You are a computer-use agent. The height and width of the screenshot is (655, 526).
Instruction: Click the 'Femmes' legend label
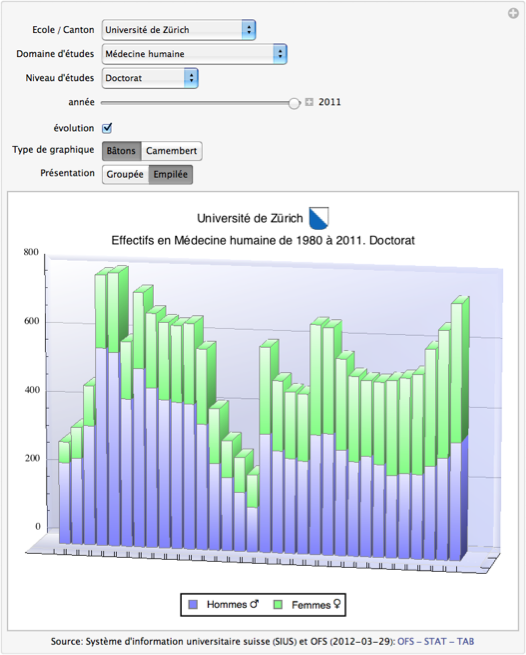click(x=311, y=605)
